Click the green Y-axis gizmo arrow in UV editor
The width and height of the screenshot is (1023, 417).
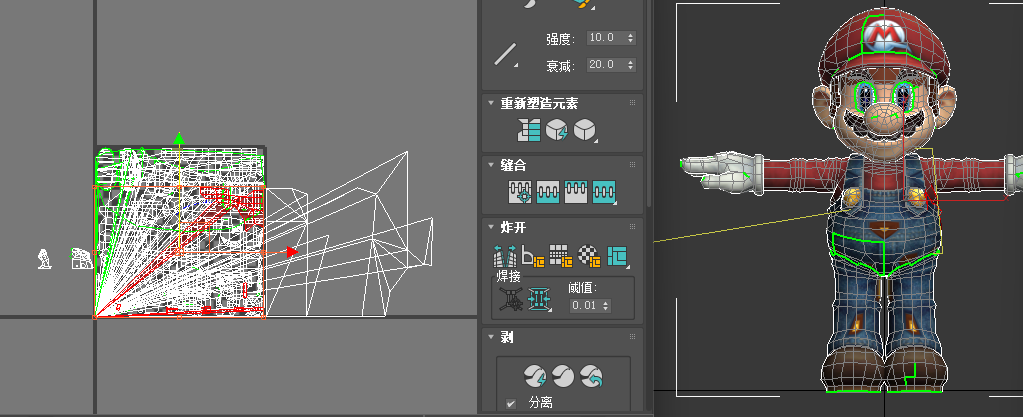[x=179, y=138]
